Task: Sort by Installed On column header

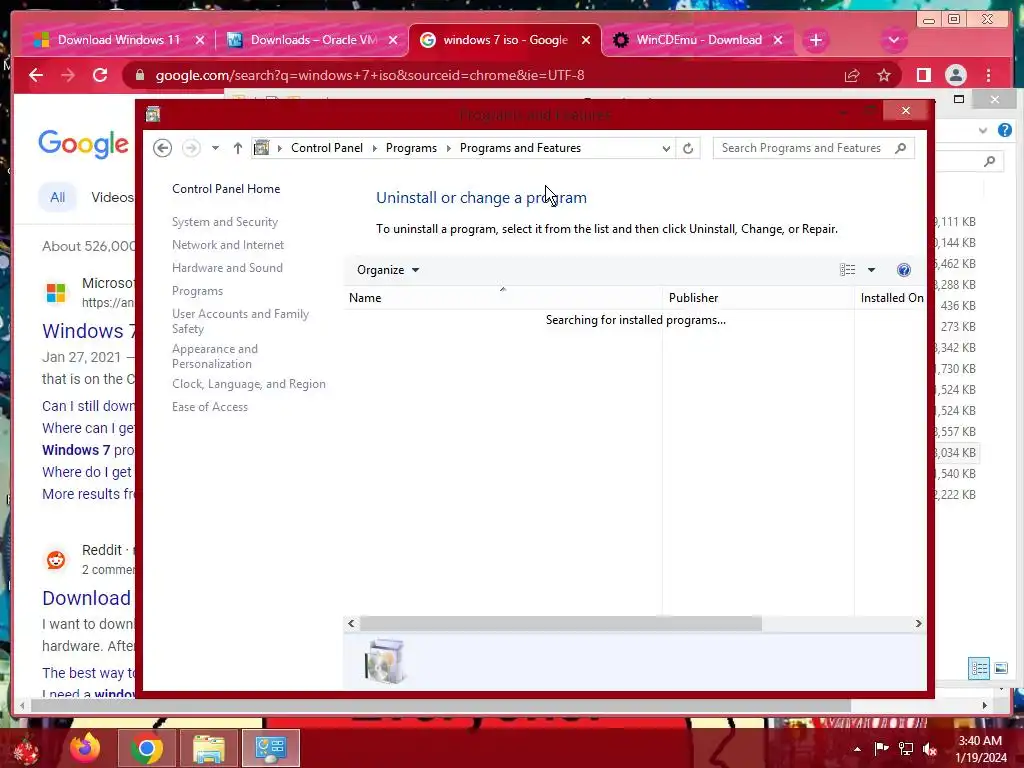Action: 891,298
